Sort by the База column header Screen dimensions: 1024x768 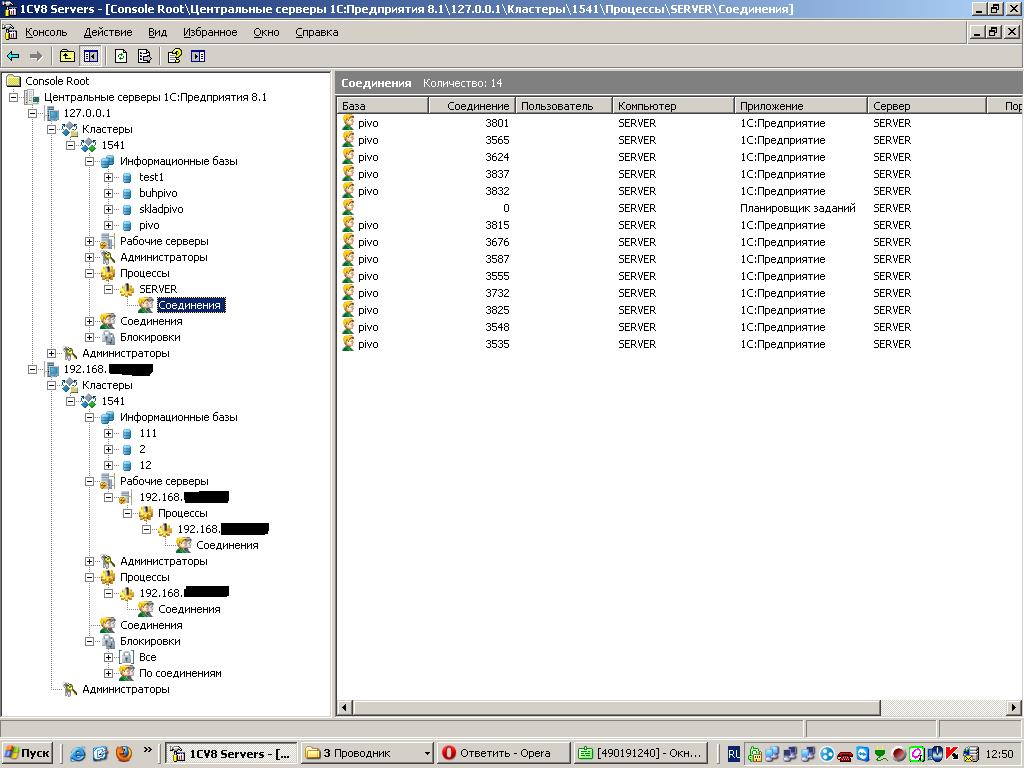(x=383, y=105)
